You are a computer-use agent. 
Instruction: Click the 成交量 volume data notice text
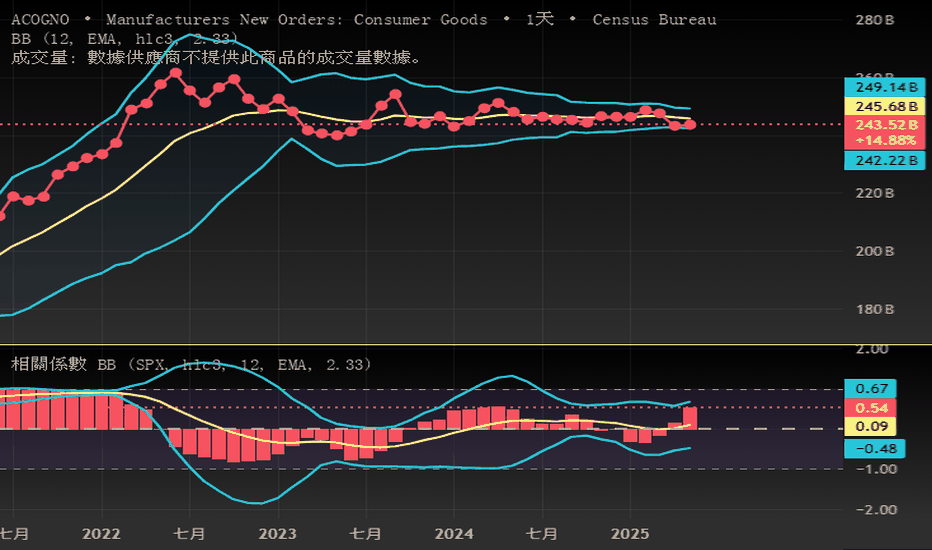click(218, 58)
